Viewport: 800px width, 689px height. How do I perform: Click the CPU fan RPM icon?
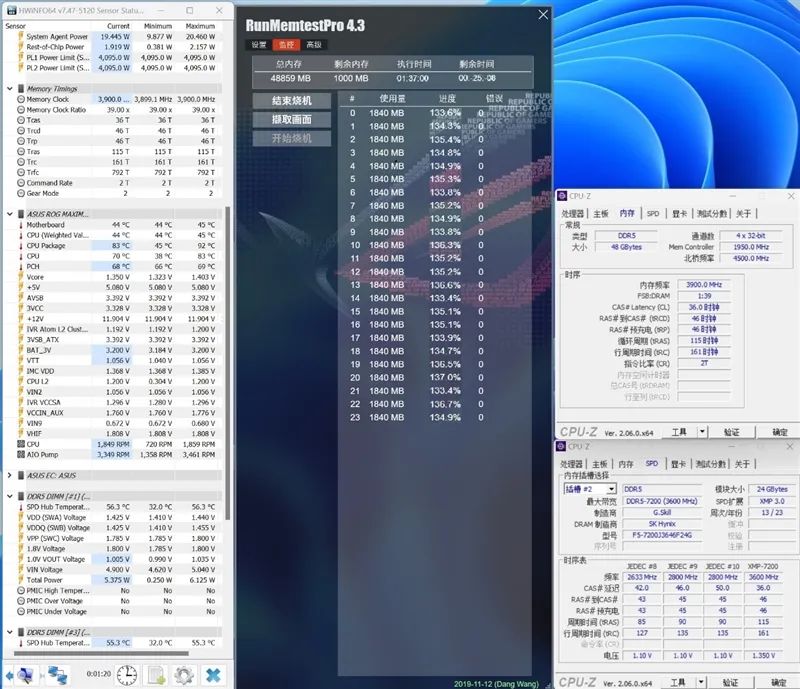tap(21, 444)
